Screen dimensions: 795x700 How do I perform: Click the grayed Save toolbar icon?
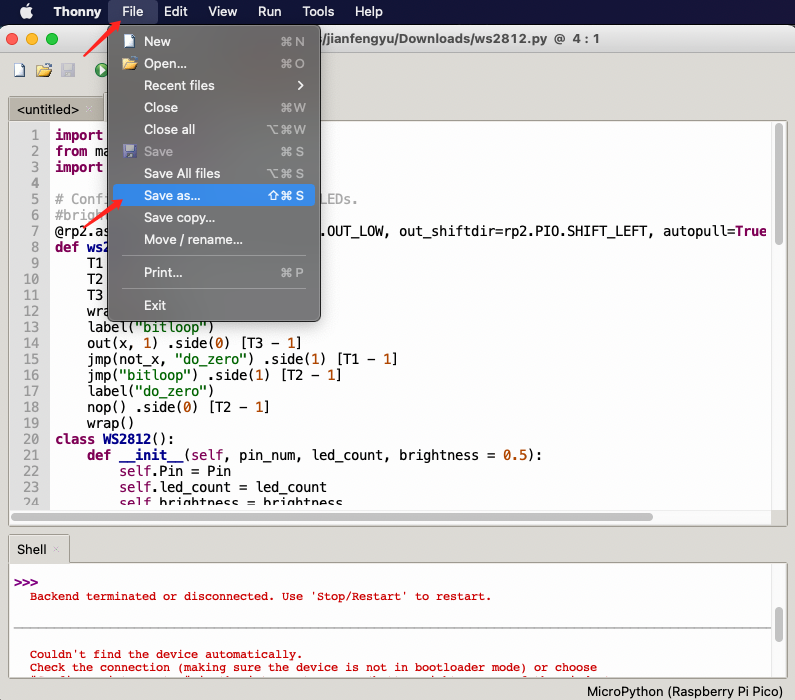point(68,70)
